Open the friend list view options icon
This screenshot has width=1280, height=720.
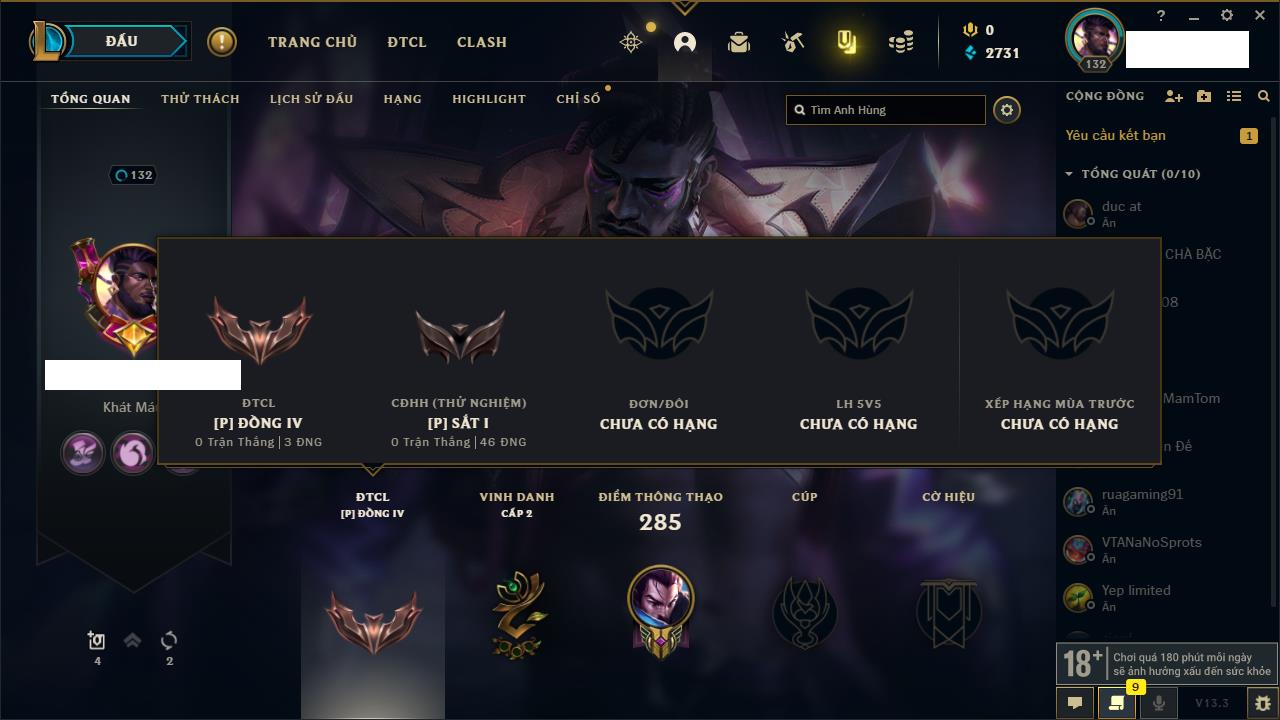click(1234, 96)
